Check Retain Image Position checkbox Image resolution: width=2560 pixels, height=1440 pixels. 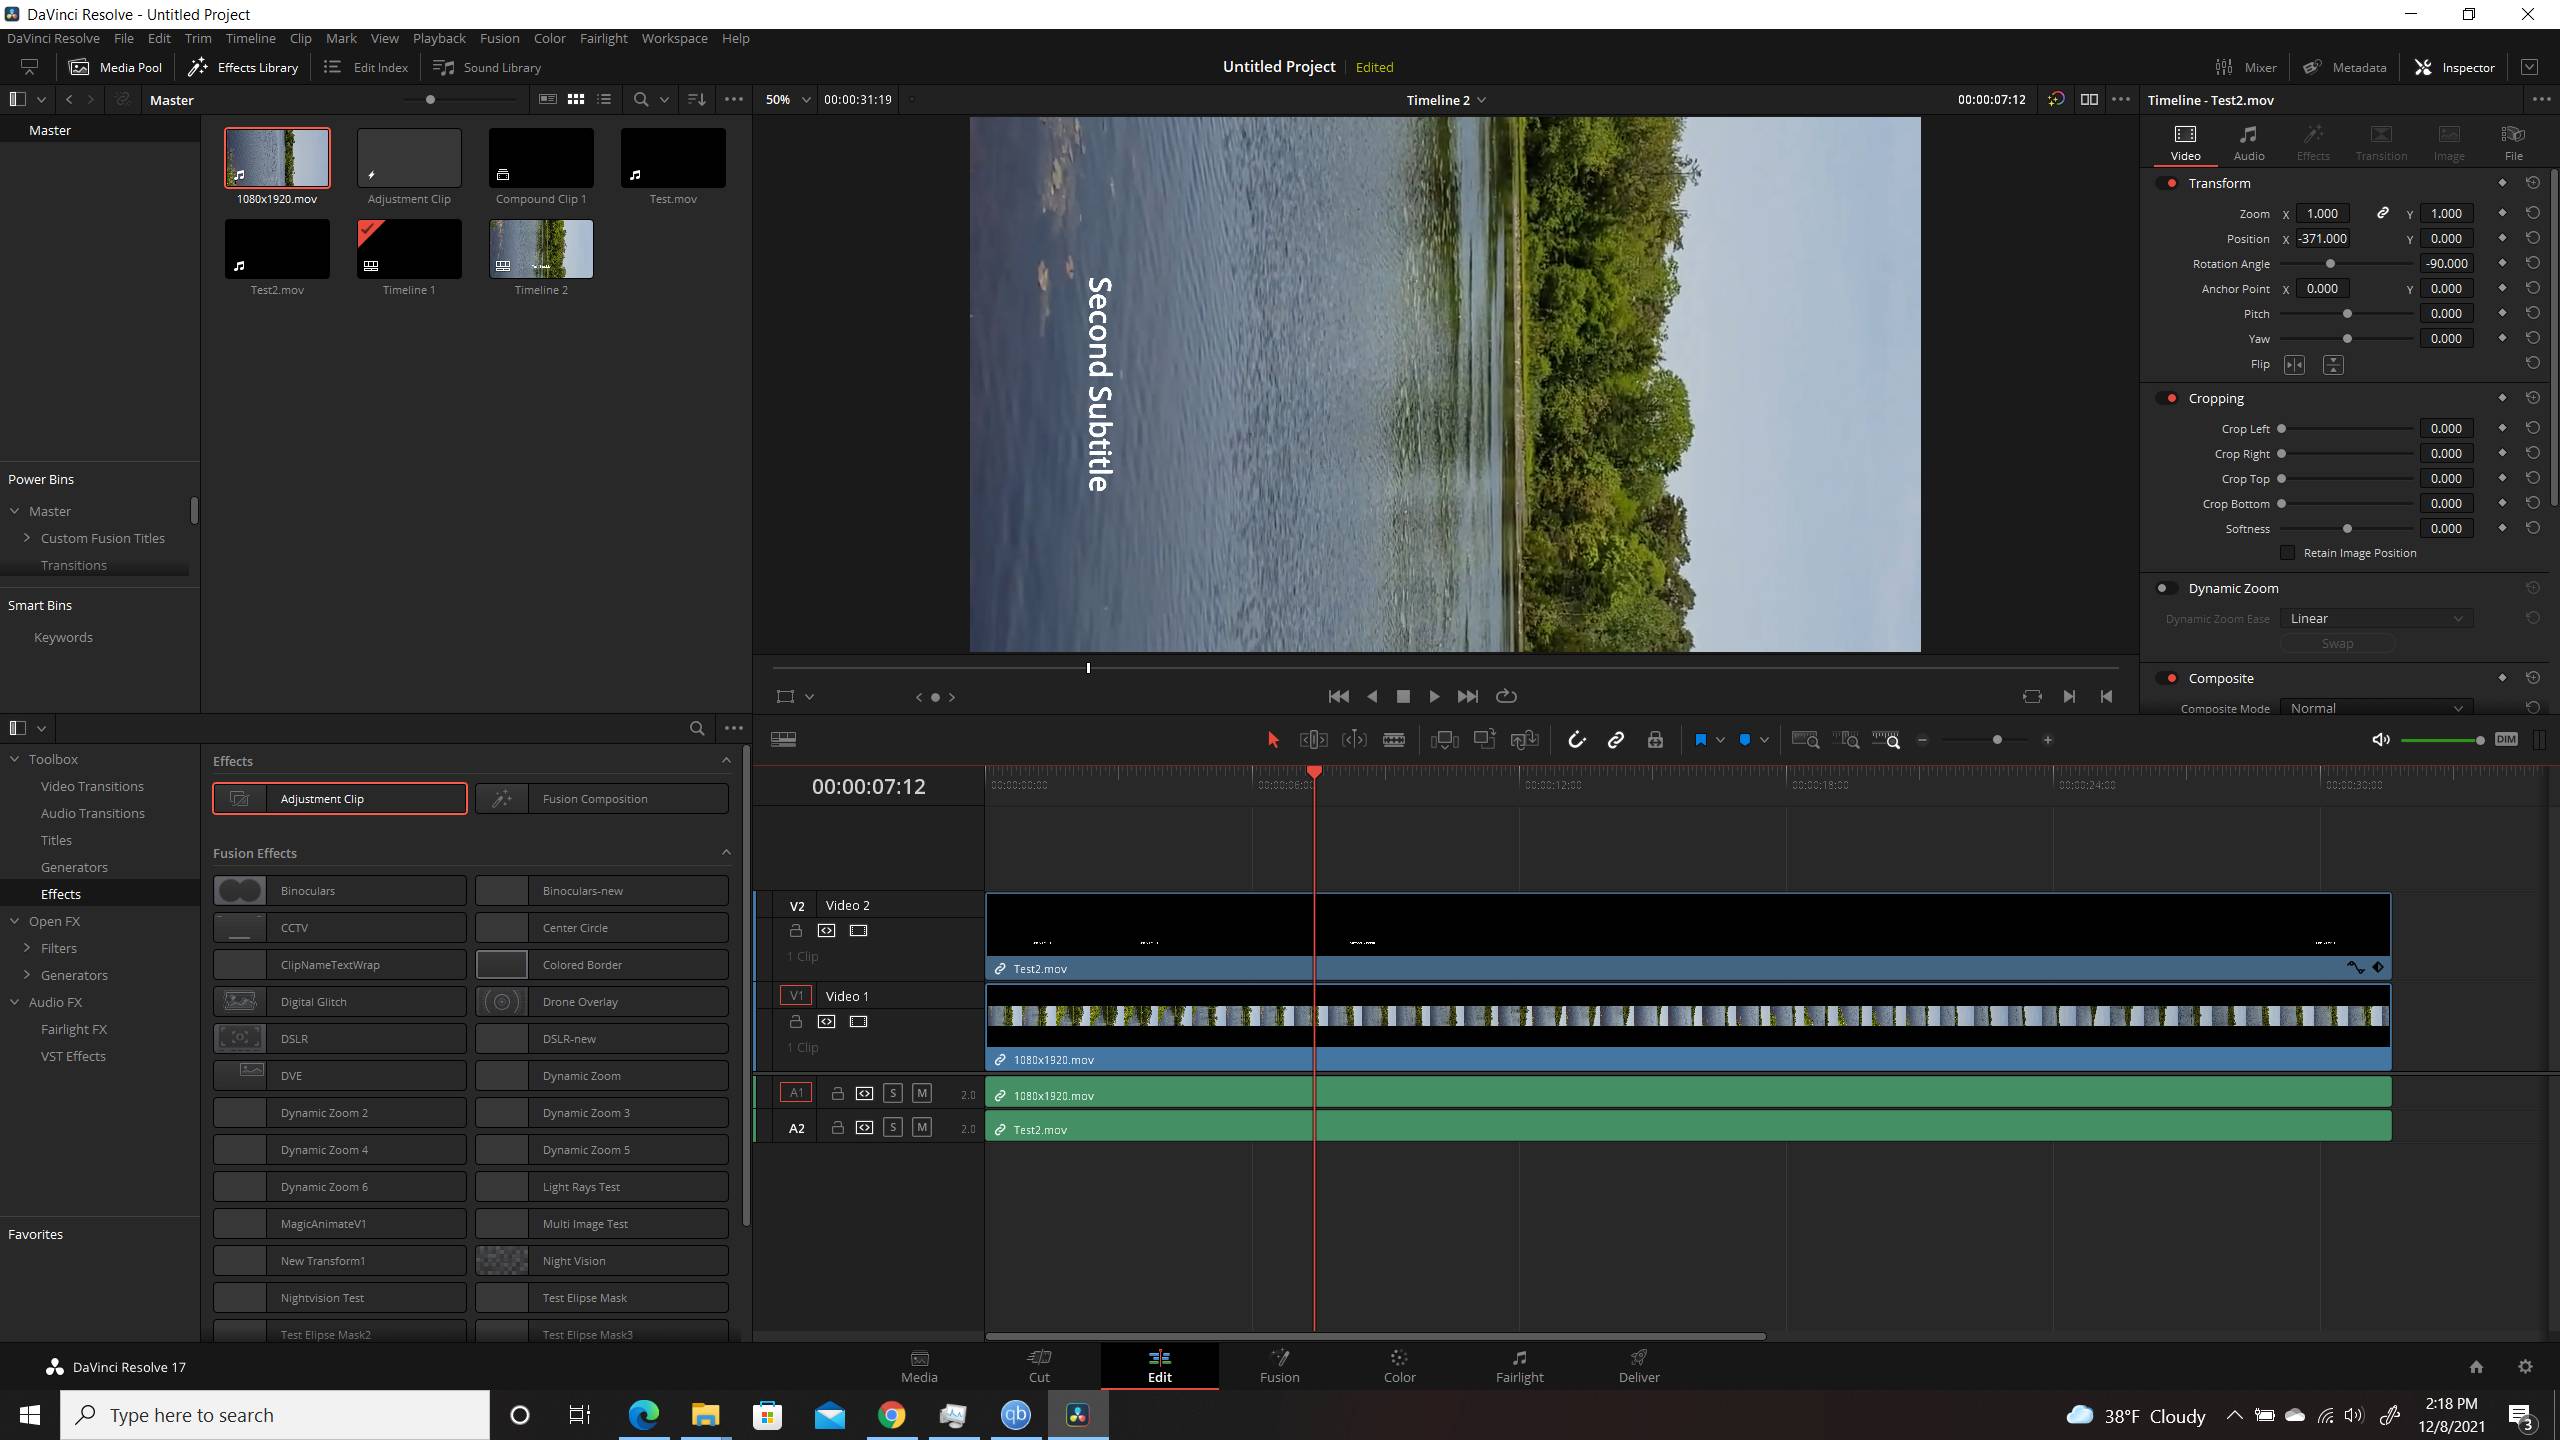[2287, 553]
